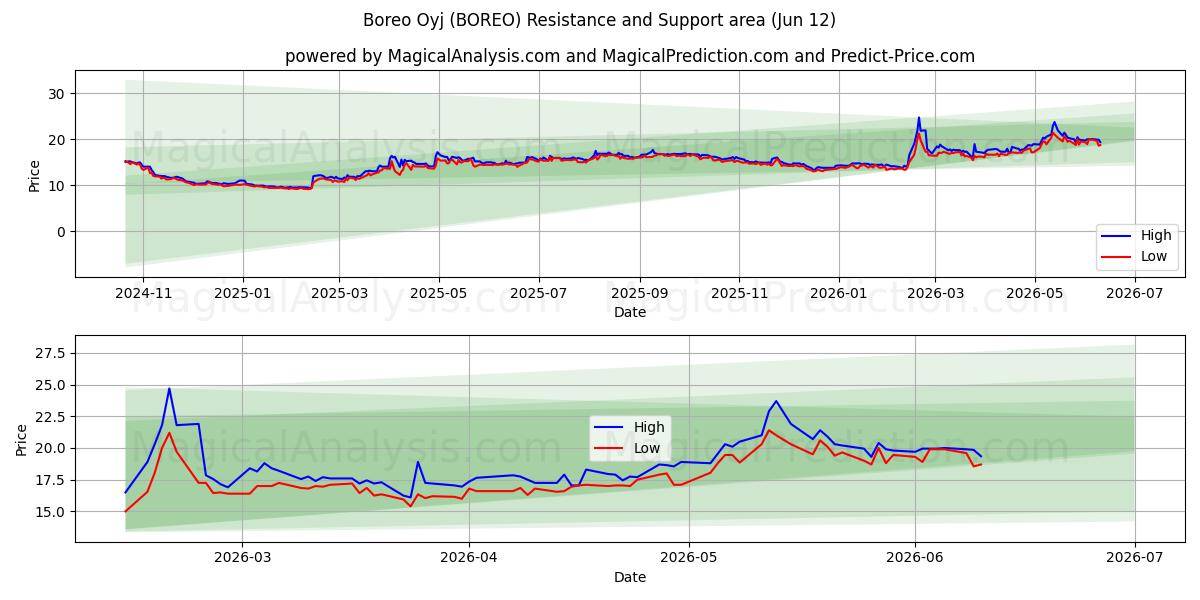Click the '27.5' y-axis label in the bottom chart
Screen dimensions: 1200x600
pyautogui.click(x=51, y=353)
